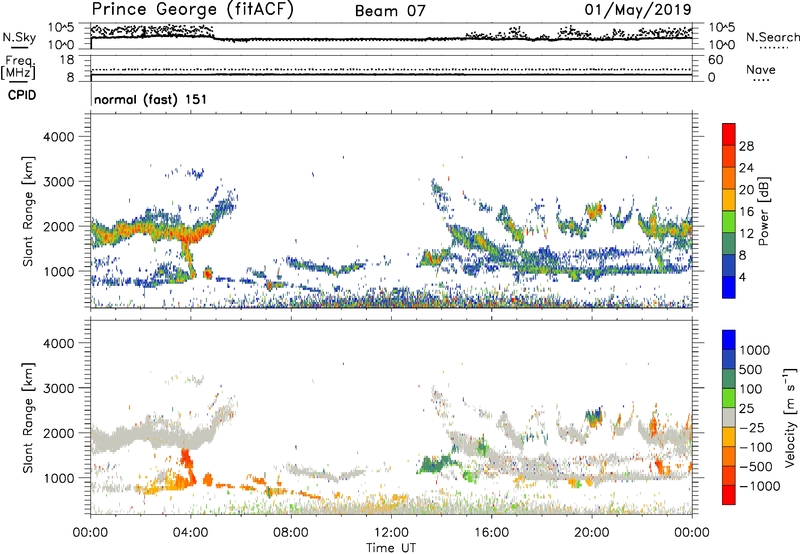Click the gray segment of velocity colorbar
Screen dimensions: 800x554
coord(729,418)
